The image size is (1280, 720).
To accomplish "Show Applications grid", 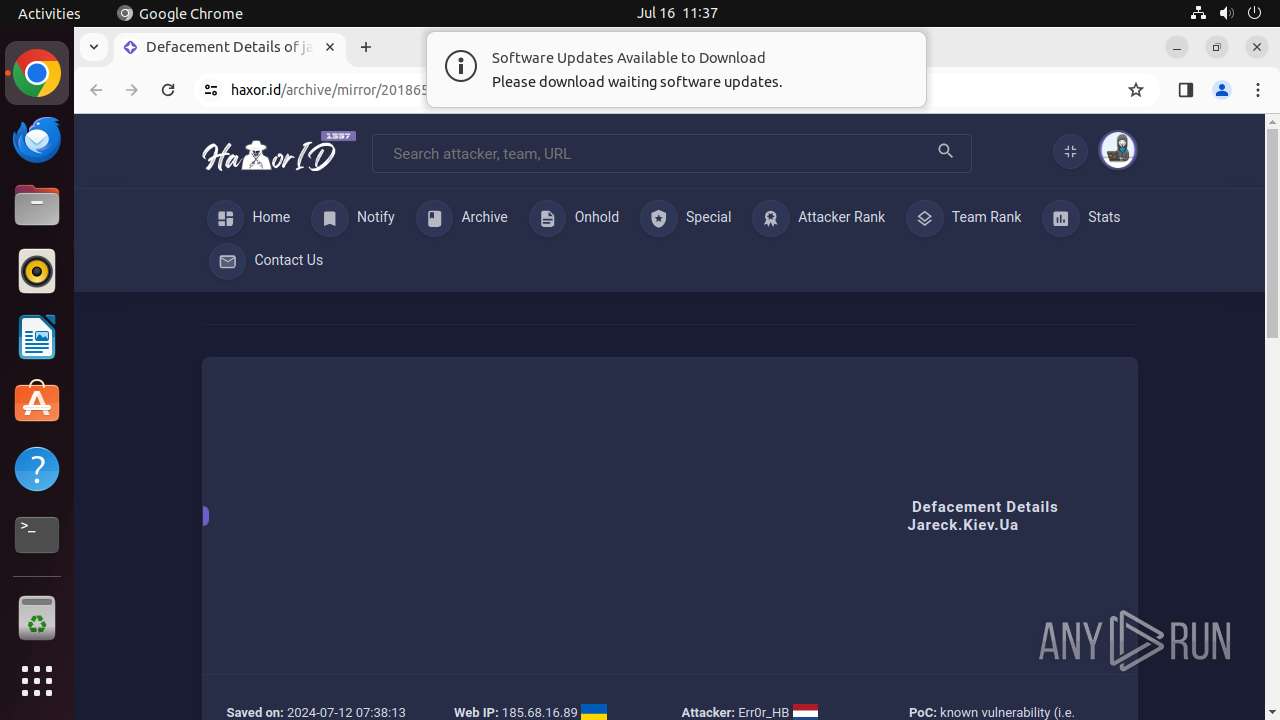I will pos(37,681).
